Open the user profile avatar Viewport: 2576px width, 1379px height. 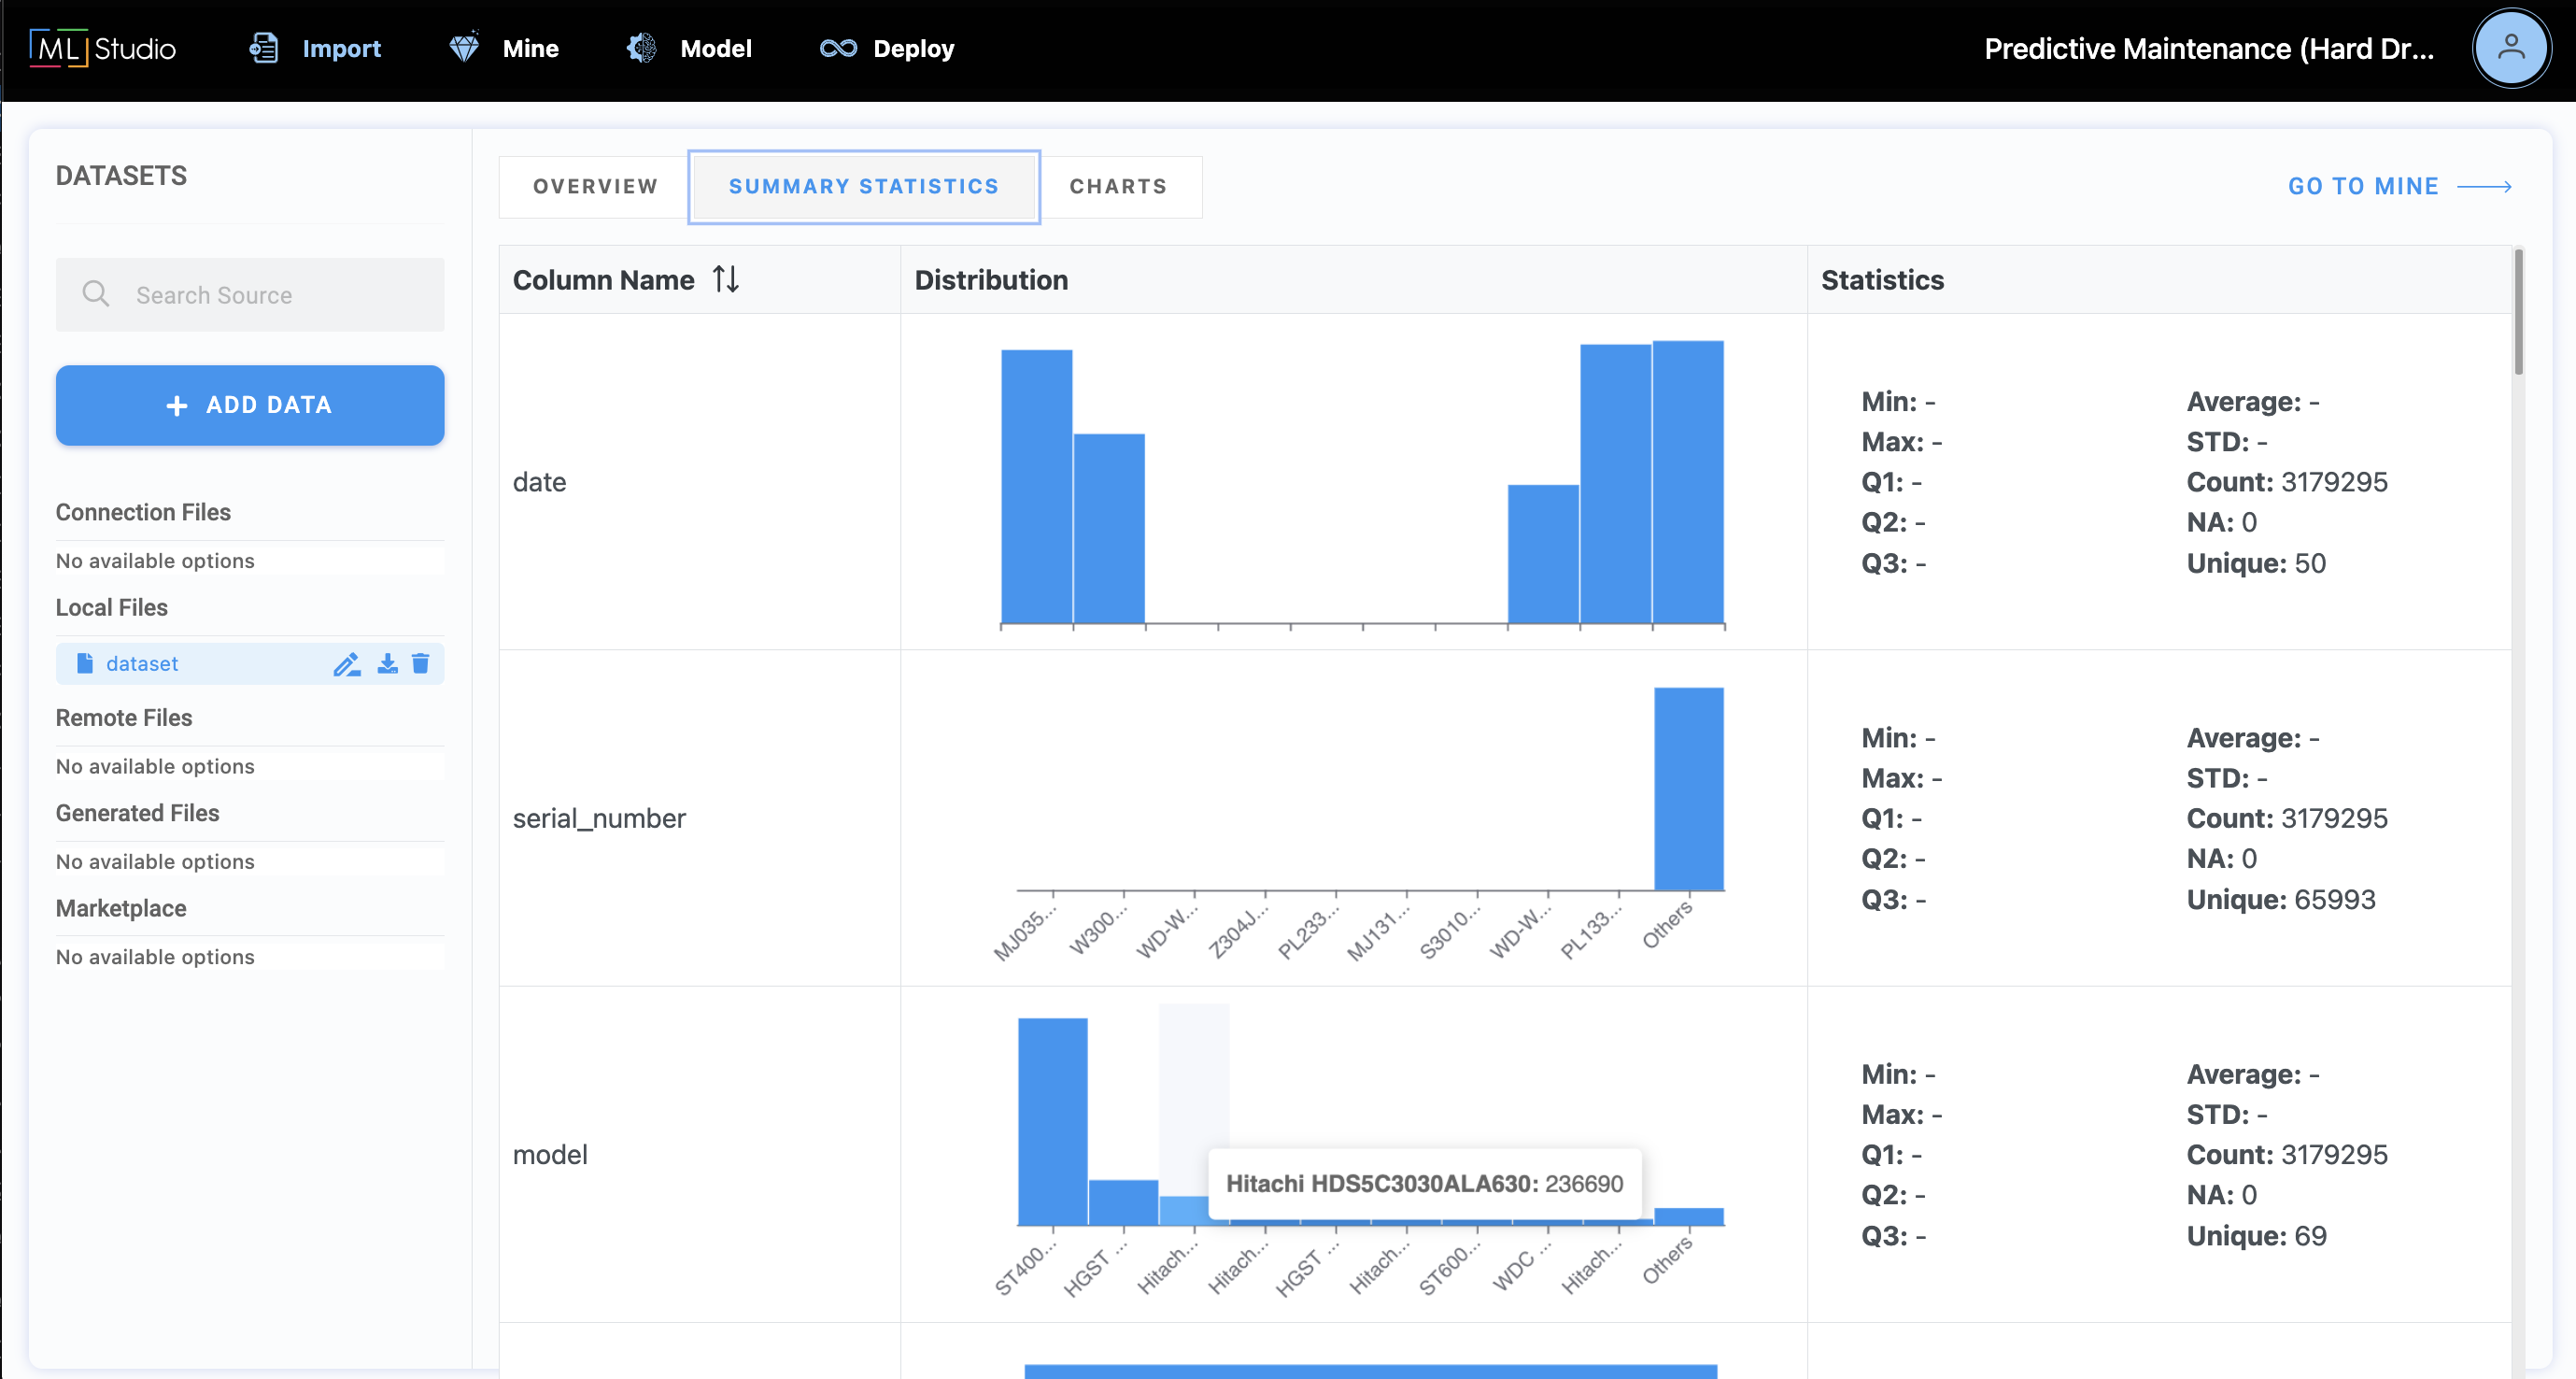[2510, 48]
